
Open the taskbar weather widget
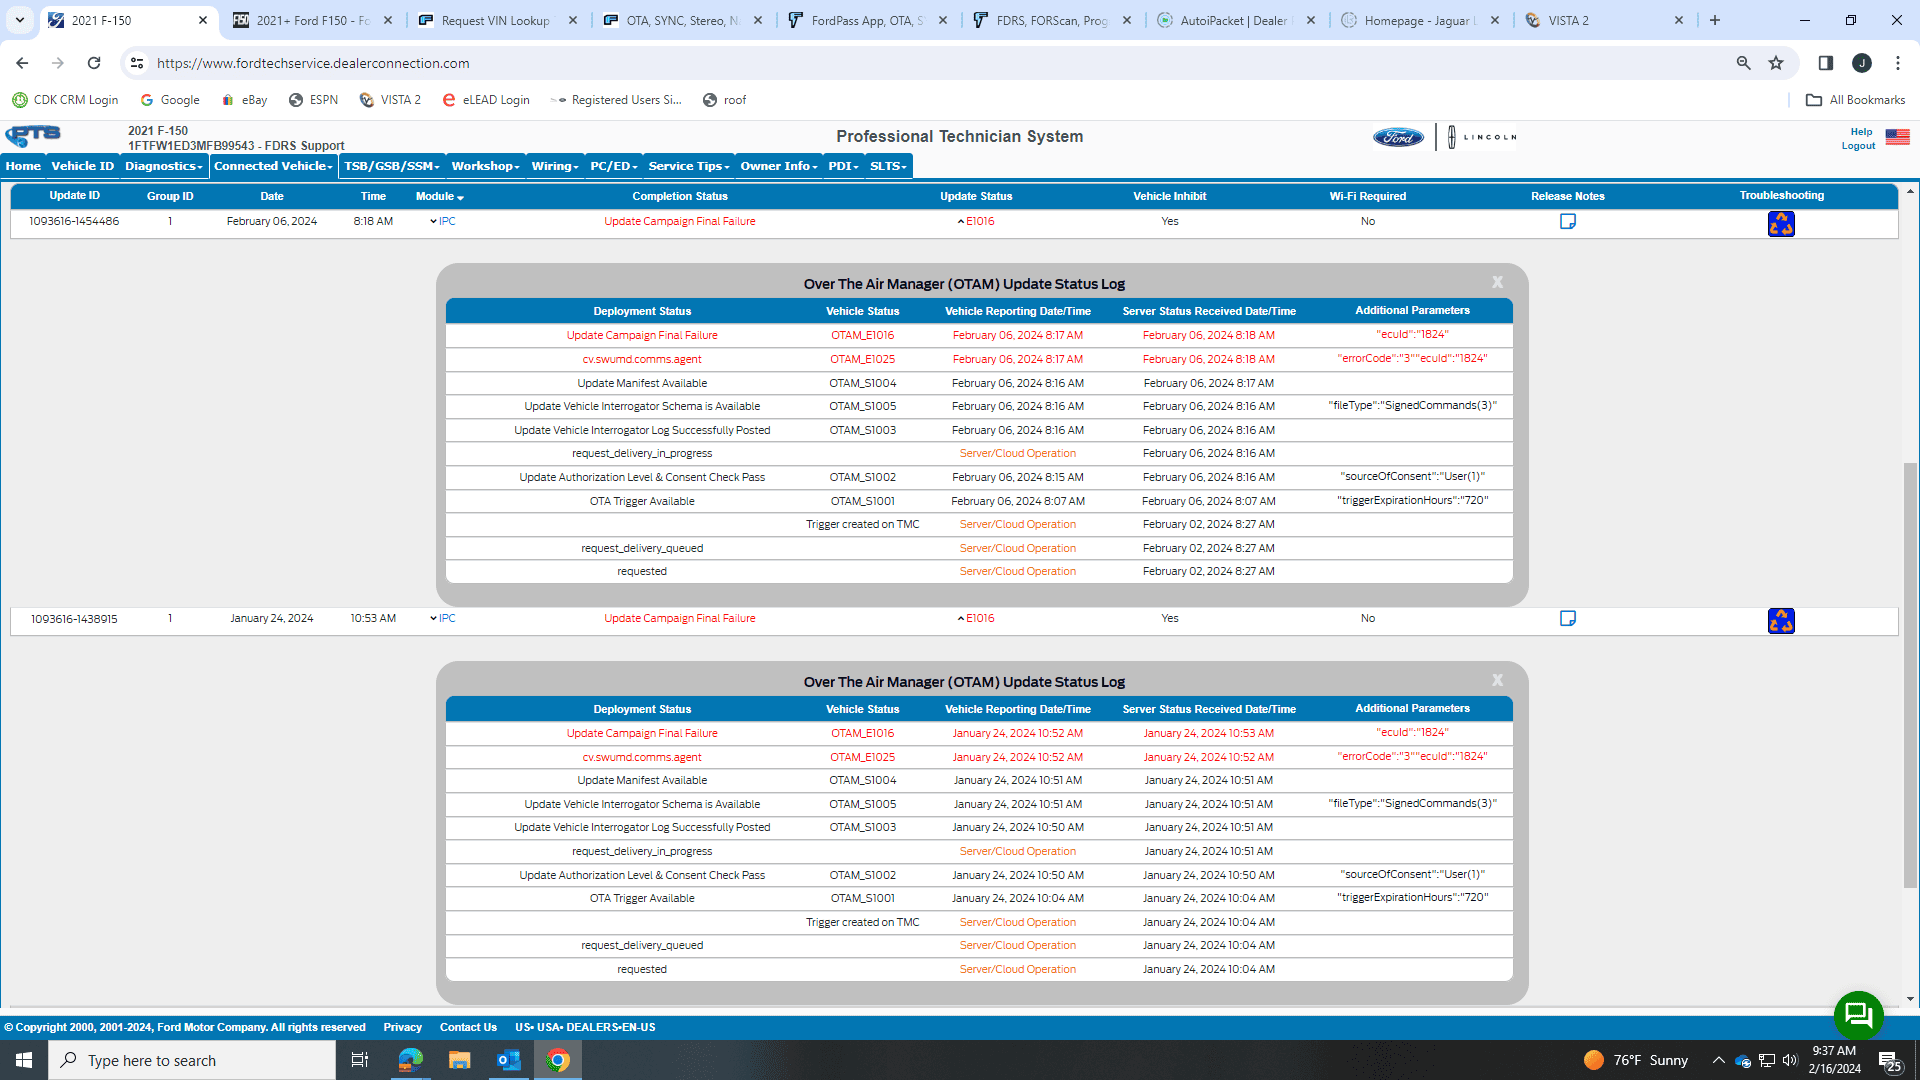[1636, 1060]
